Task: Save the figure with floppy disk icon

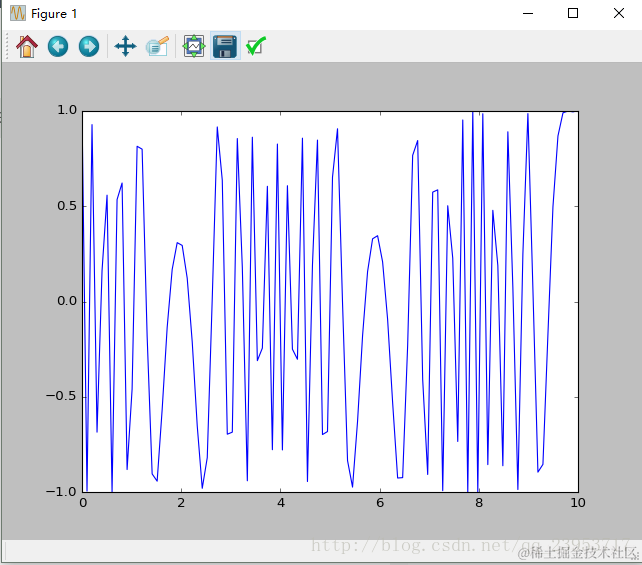Action: pos(225,46)
